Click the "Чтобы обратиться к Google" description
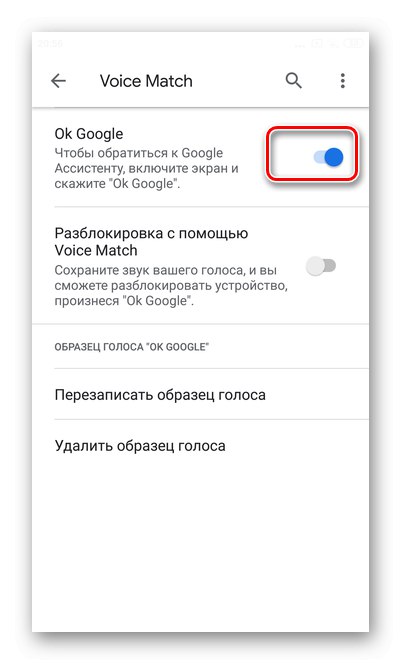Viewport: 401px width, 664px height. pos(147,168)
